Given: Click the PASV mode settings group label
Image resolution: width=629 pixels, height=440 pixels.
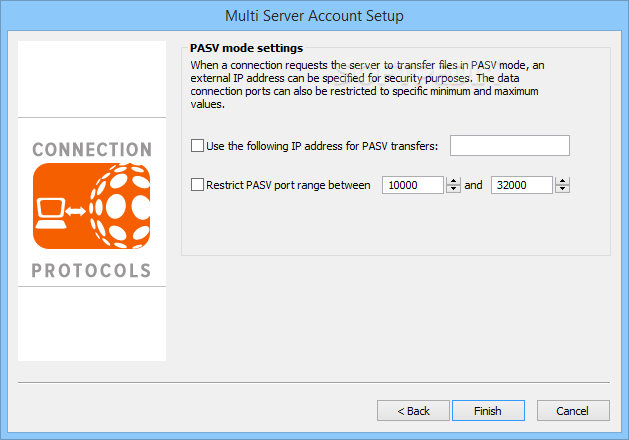Looking at the screenshot, I should point(246,48).
